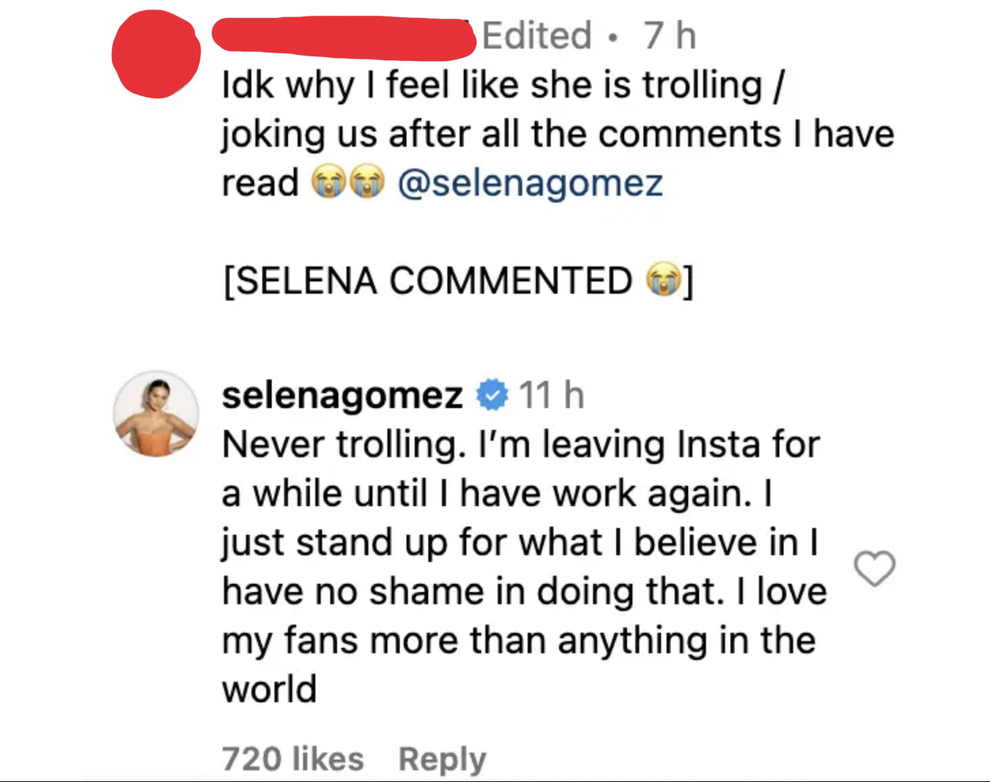
Task: Click the blue verified badge beside selenagomez
Action: point(491,396)
